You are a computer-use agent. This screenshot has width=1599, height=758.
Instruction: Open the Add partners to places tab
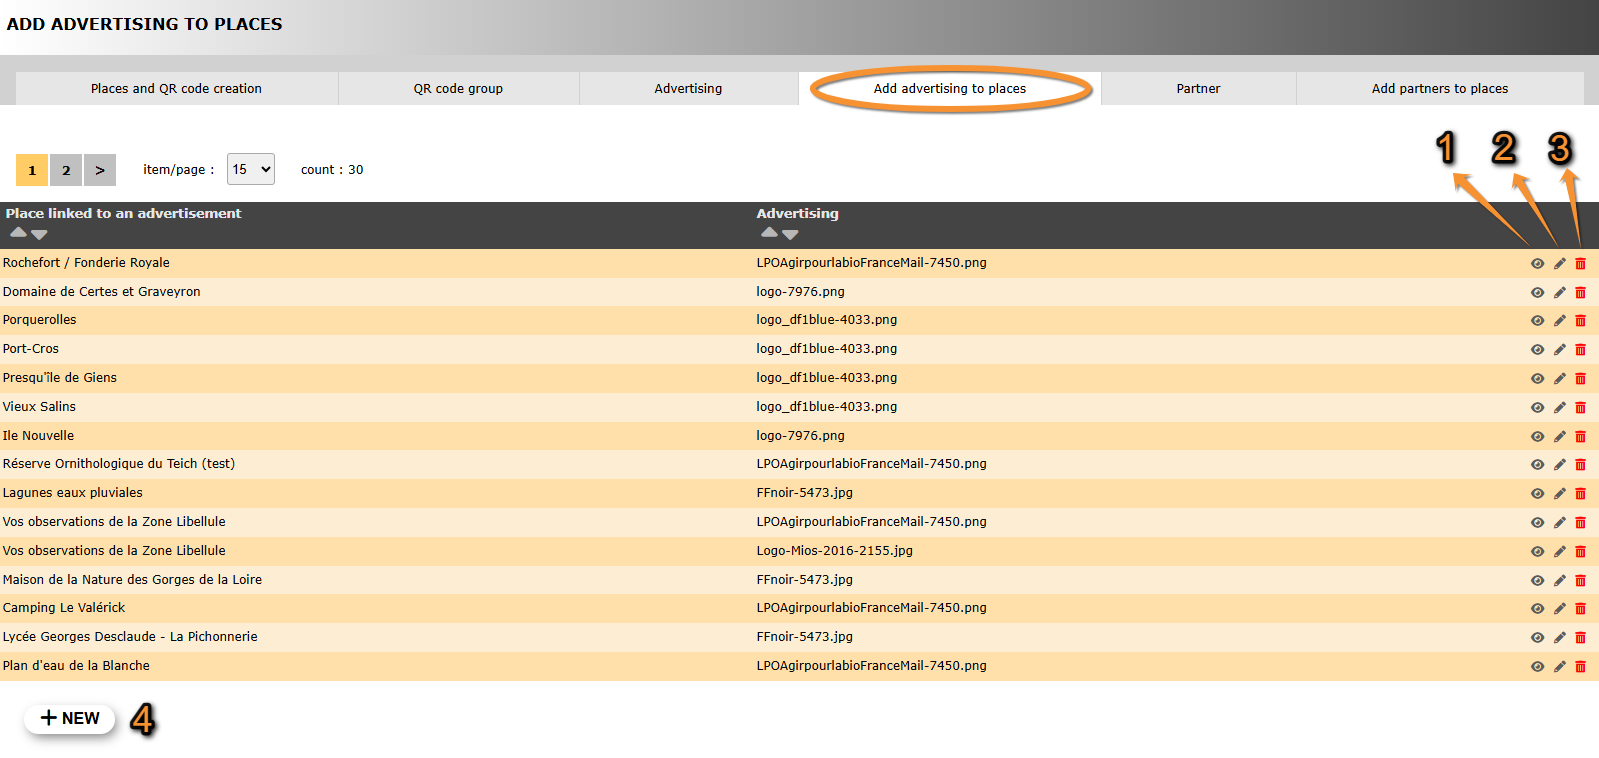pyautogui.click(x=1439, y=89)
